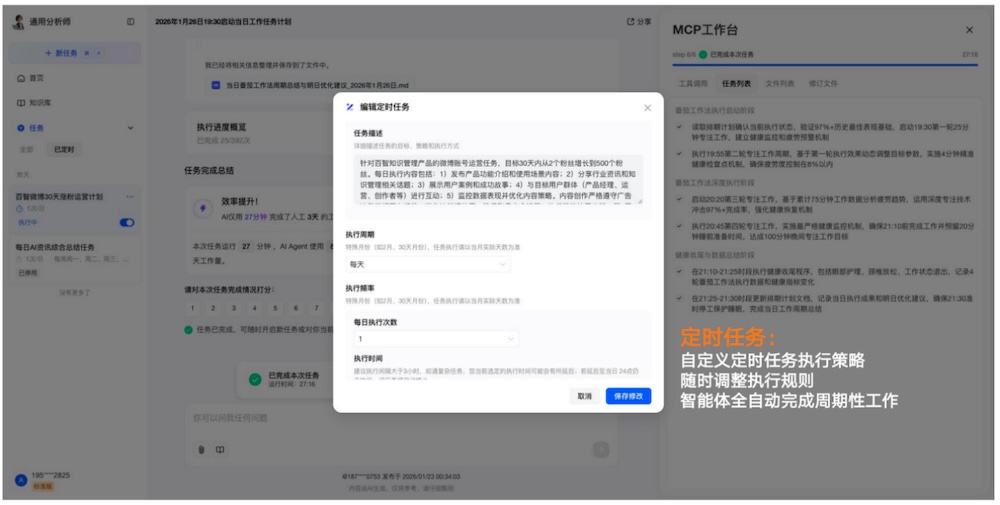Collapse the 任务 section chevron in sidebar

click(x=130, y=128)
